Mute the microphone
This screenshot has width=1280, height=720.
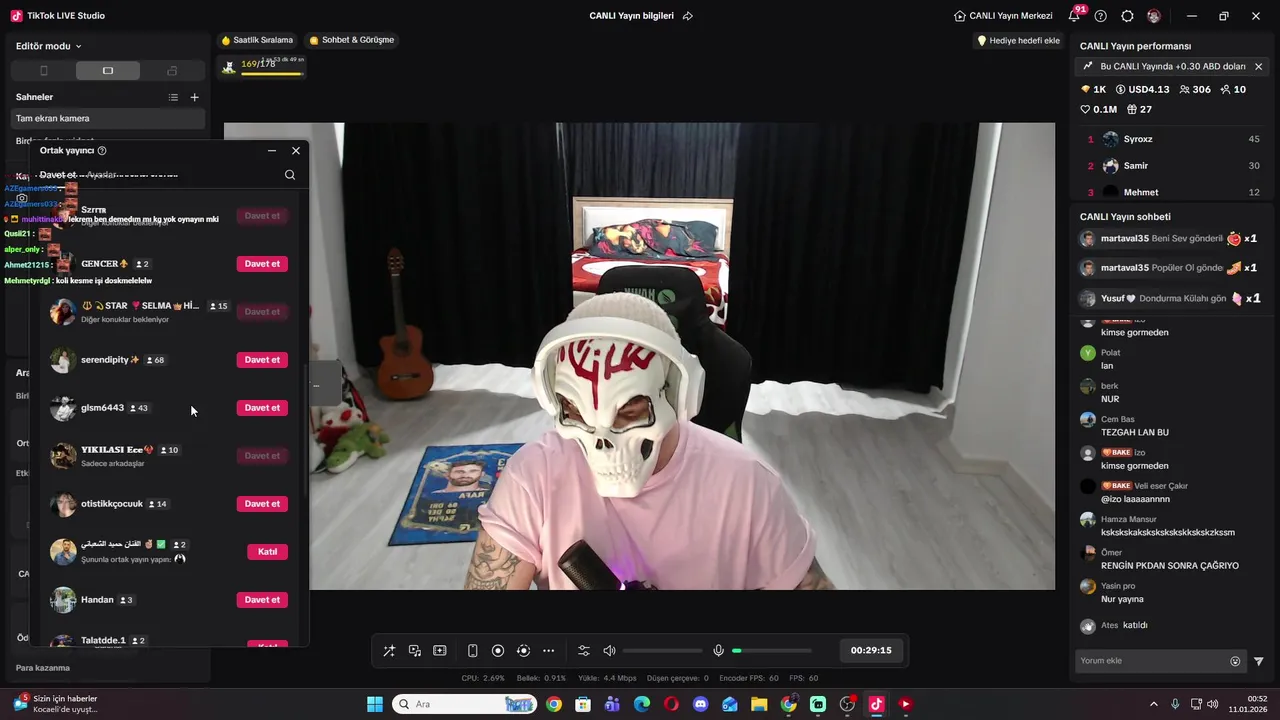click(718, 651)
